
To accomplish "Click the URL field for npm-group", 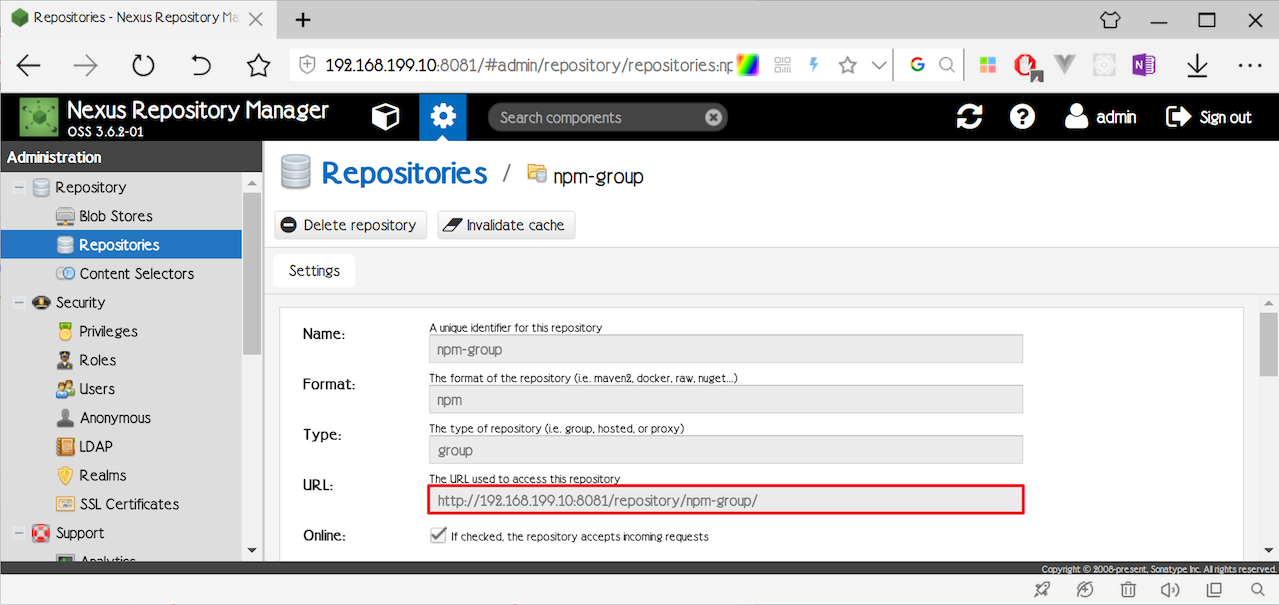I will [726, 500].
